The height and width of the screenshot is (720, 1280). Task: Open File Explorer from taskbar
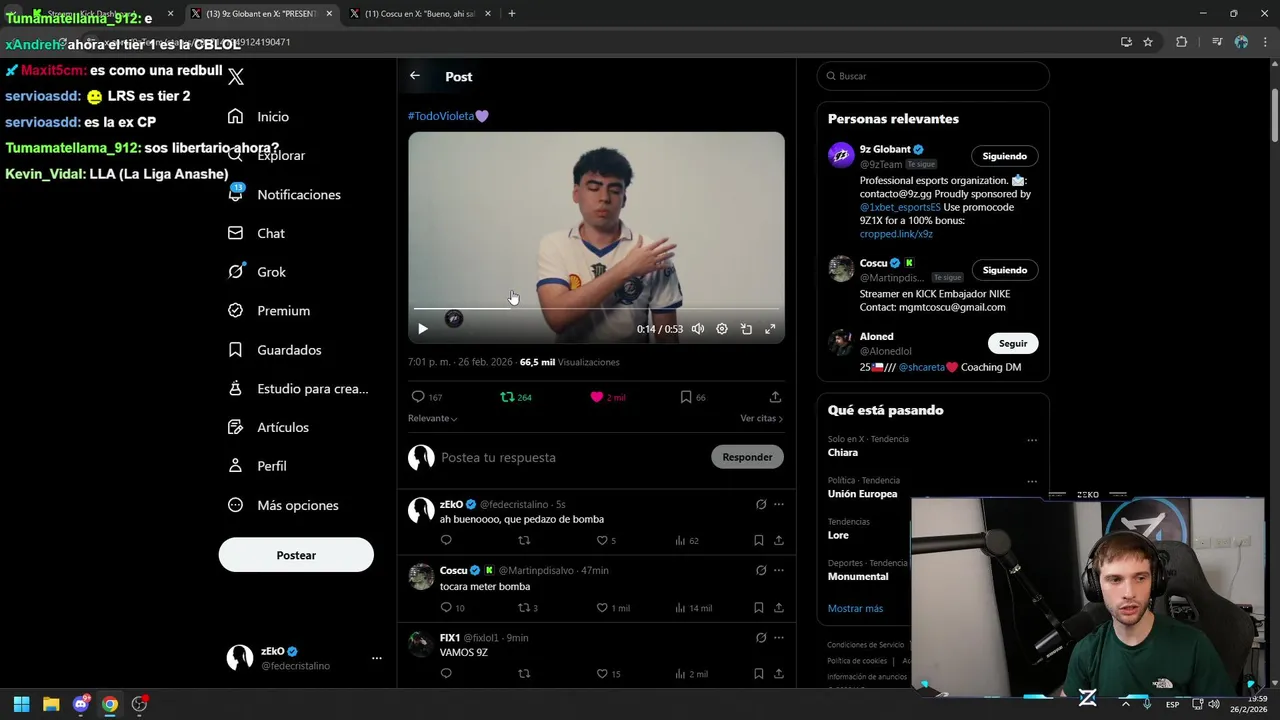tap(51, 704)
